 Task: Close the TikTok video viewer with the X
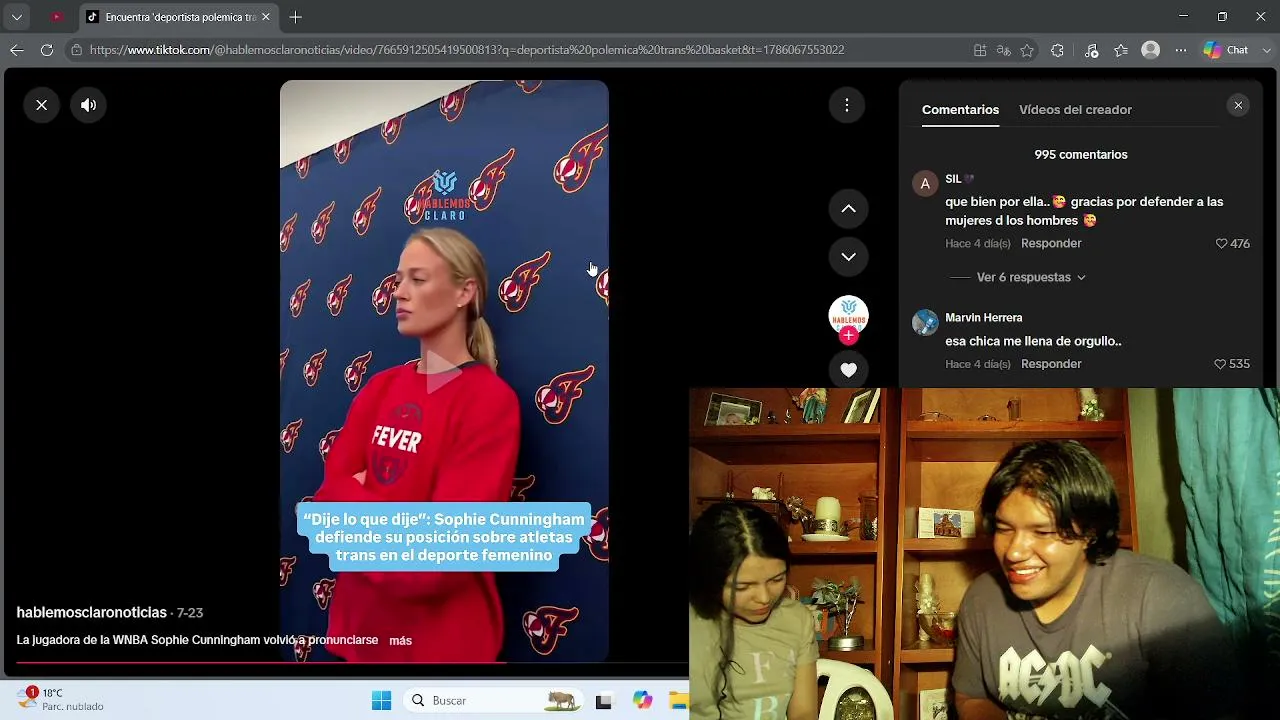(x=42, y=105)
